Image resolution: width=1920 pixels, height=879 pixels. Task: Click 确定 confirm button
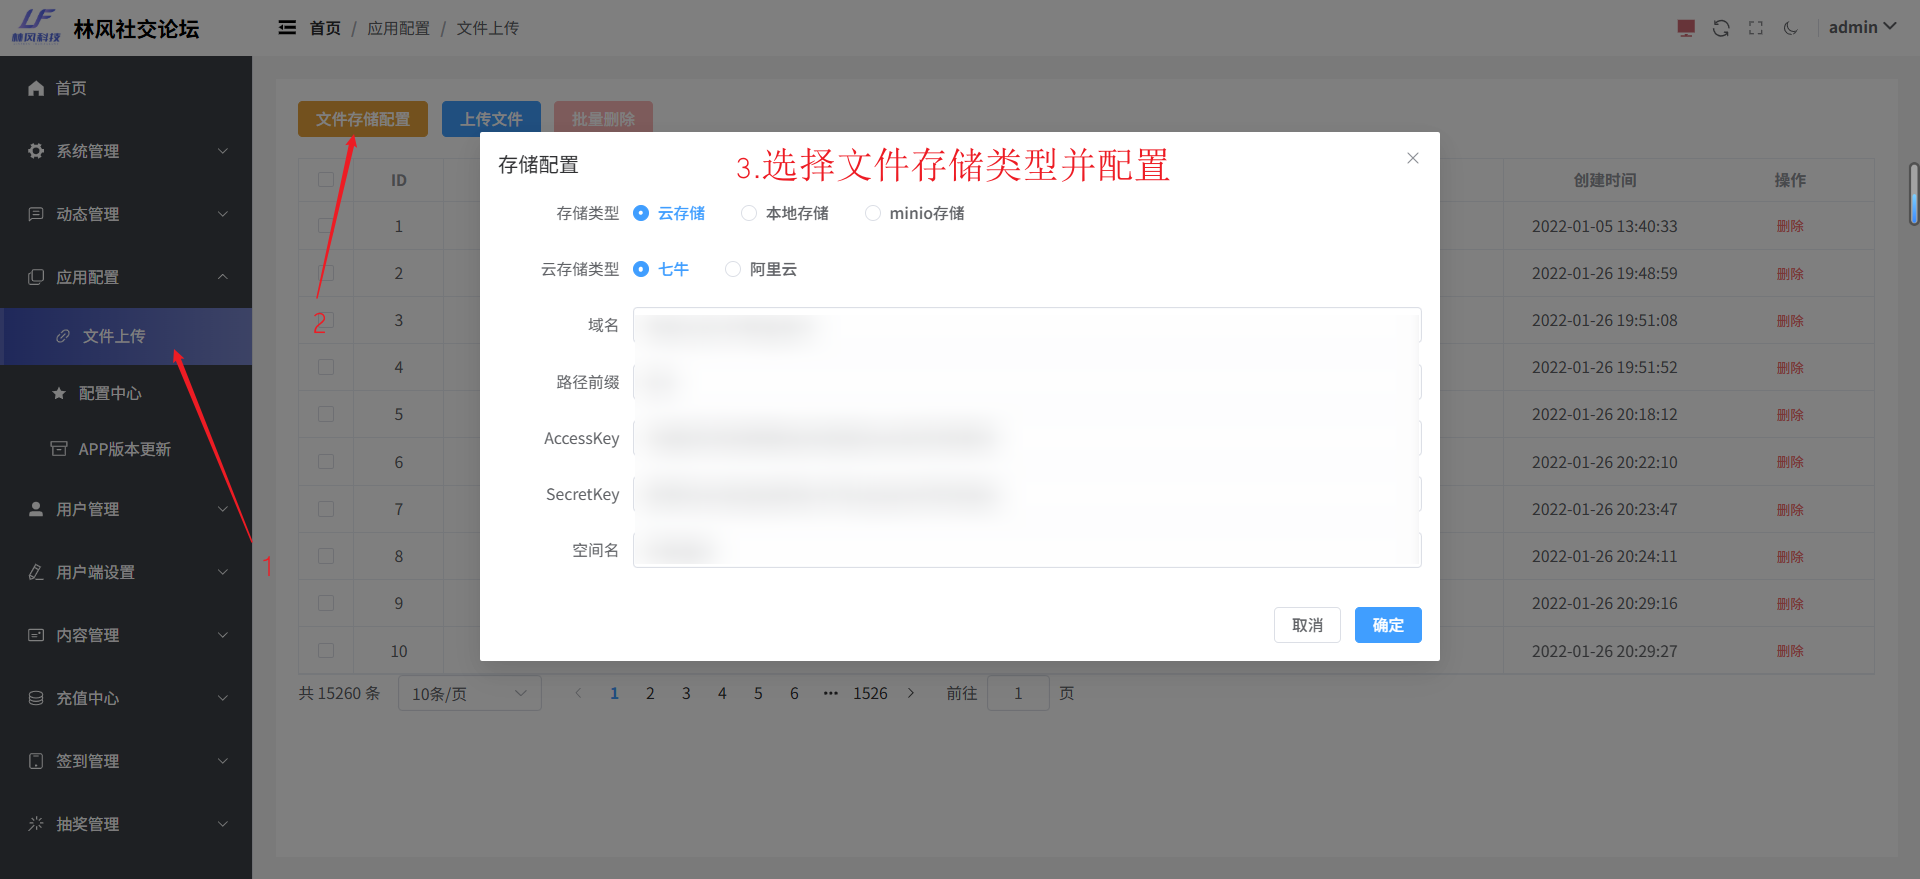click(x=1388, y=625)
